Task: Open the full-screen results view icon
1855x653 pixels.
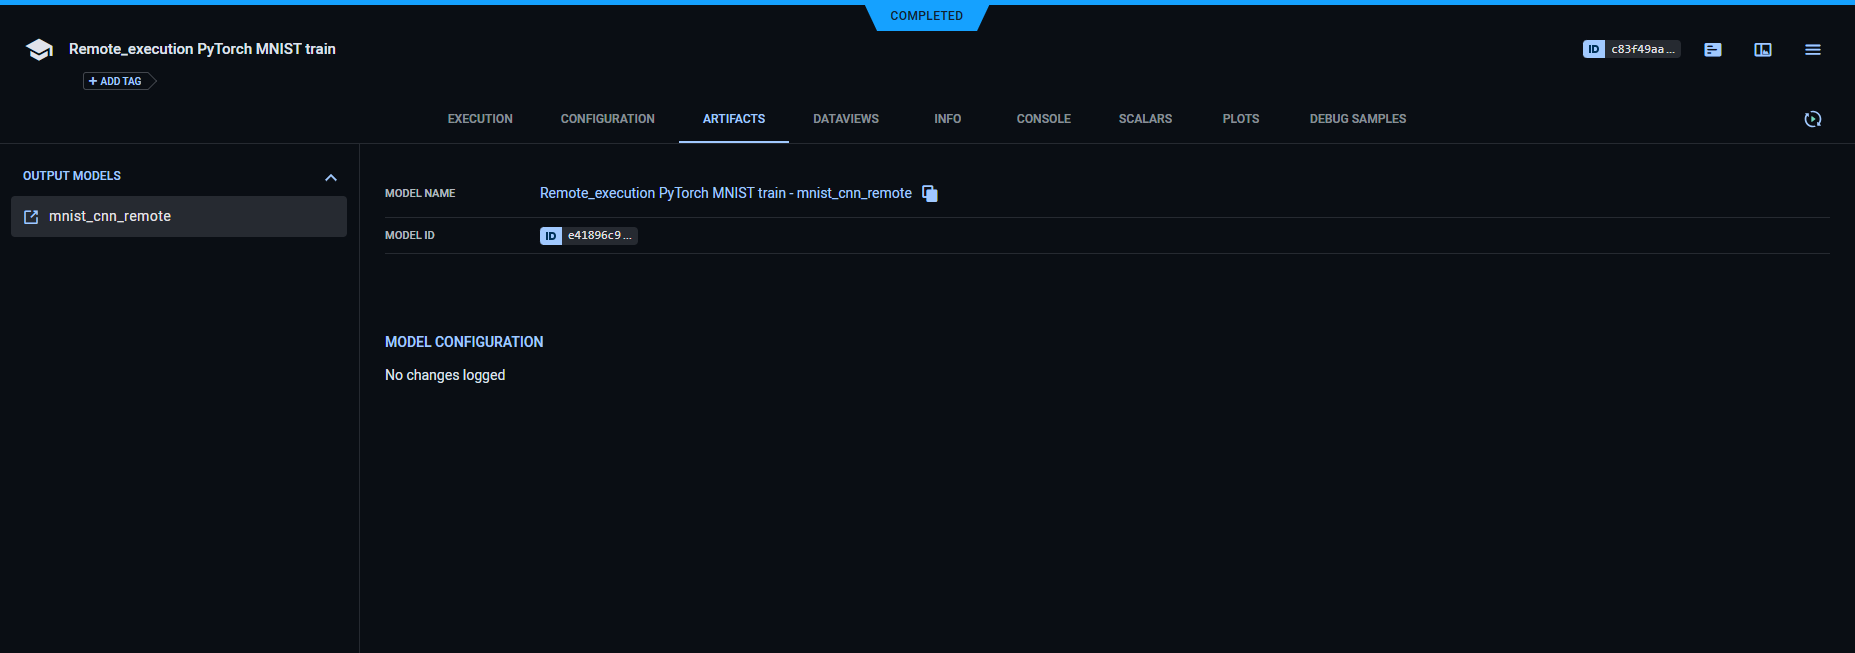Action: (x=1763, y=50)
